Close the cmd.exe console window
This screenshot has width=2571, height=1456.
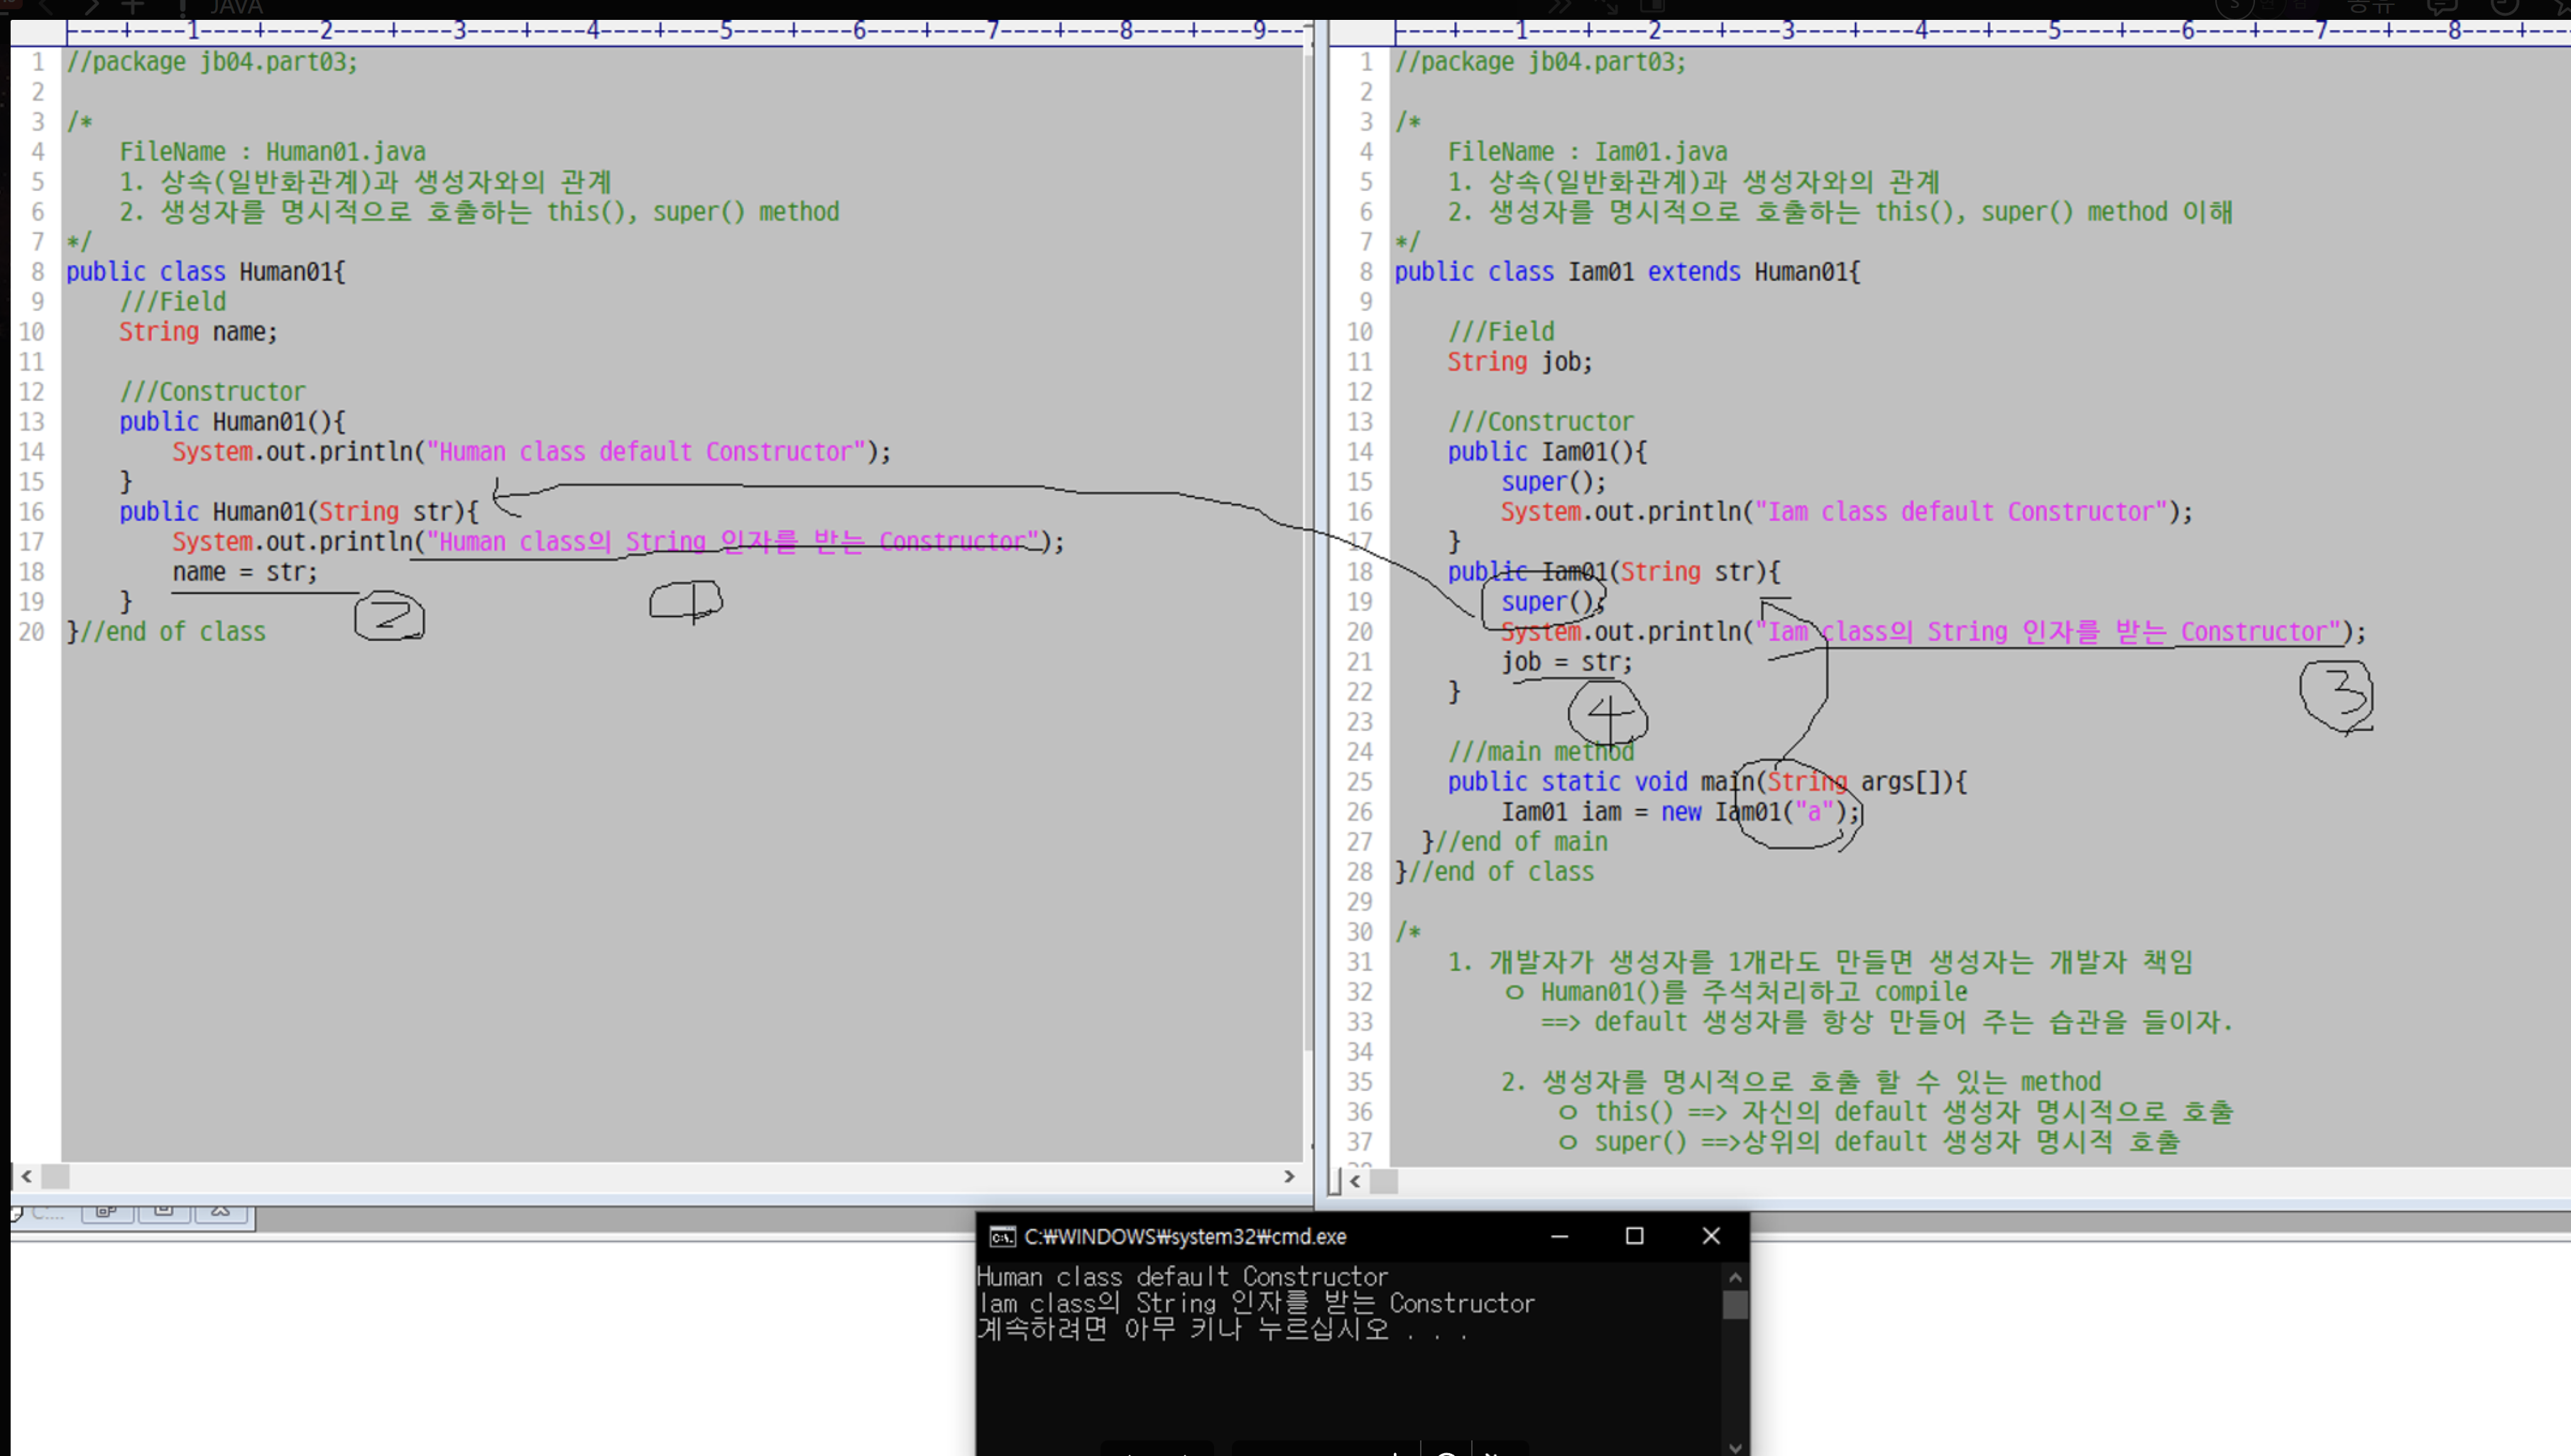pos(1711,1237)
